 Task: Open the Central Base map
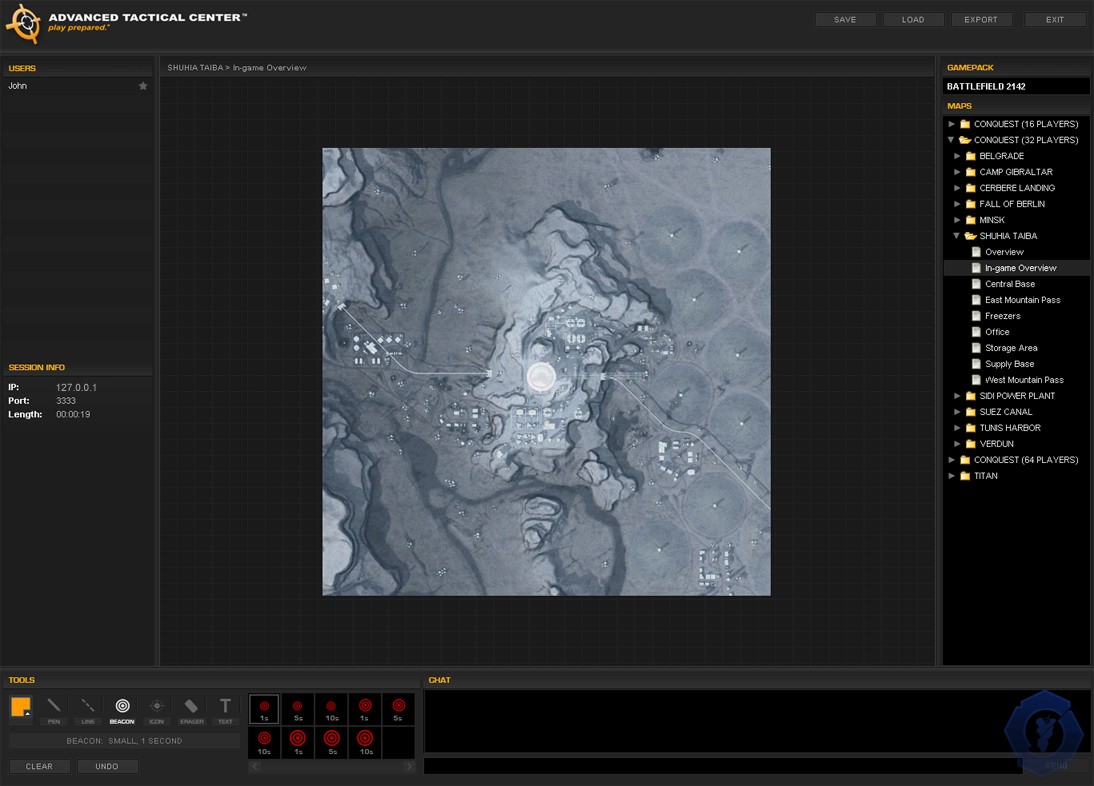(x=1010, y=285)
